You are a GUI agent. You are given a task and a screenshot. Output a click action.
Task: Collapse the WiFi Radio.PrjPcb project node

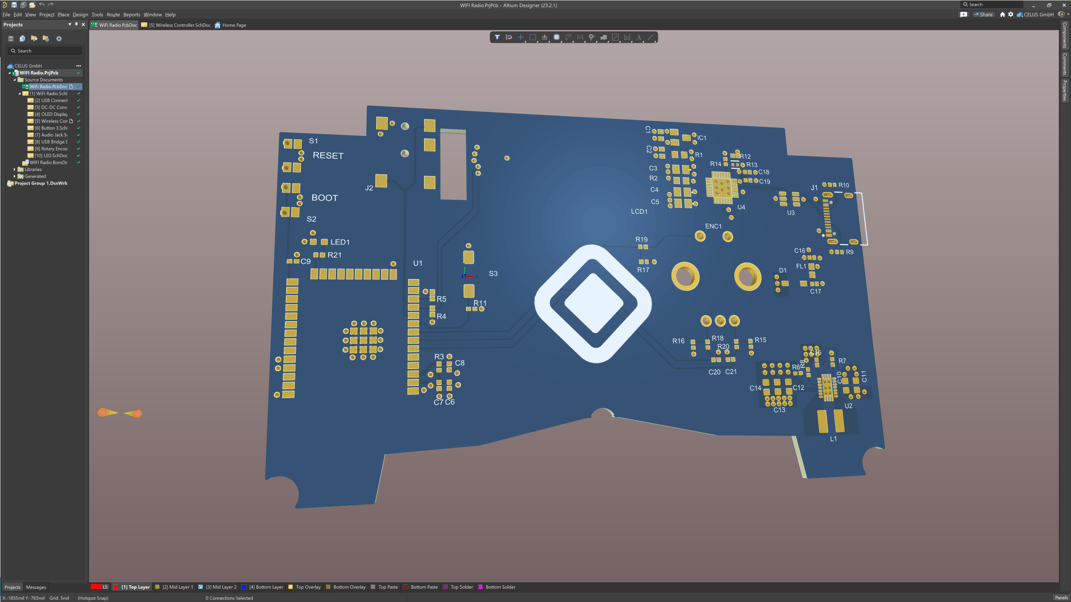10,73
